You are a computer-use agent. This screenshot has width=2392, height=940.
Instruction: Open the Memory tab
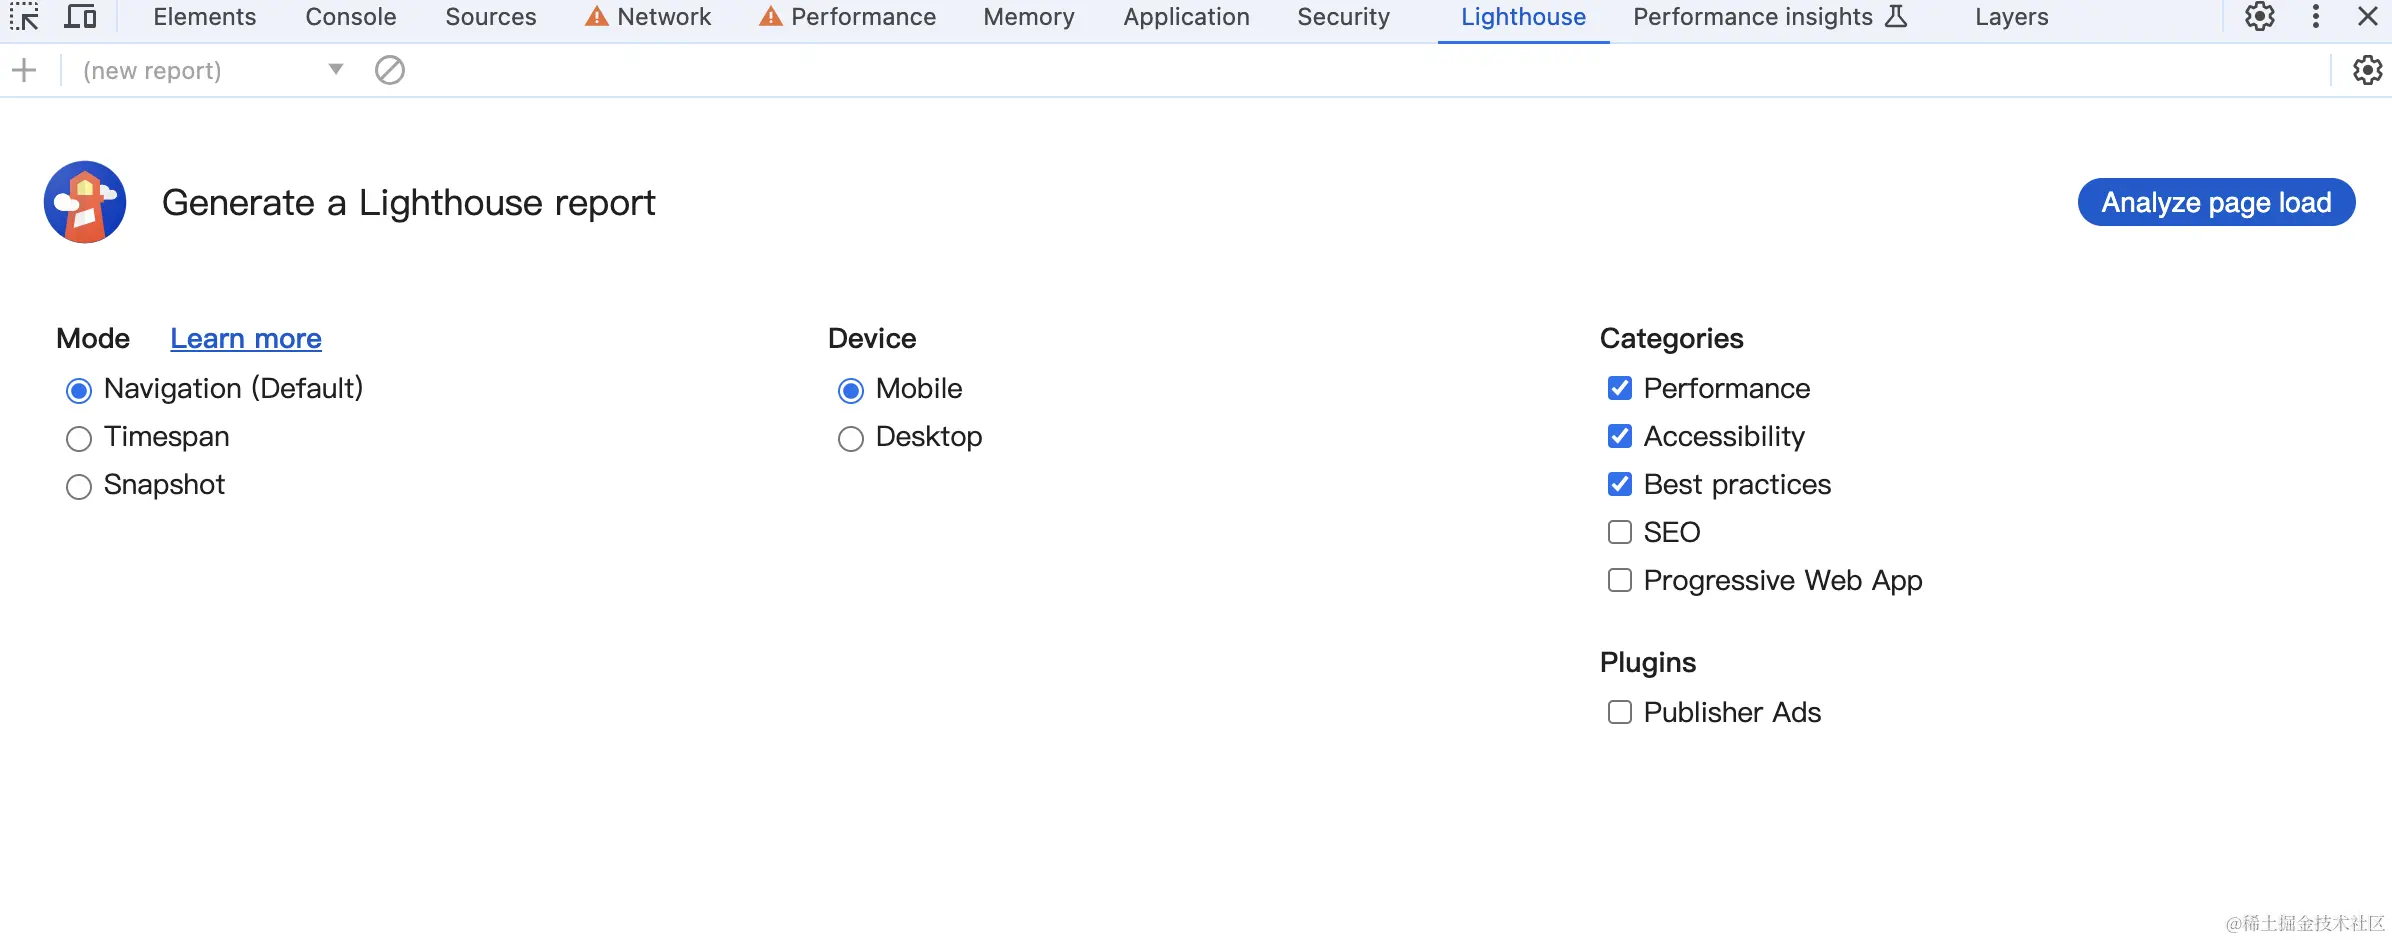(1029, 17)
